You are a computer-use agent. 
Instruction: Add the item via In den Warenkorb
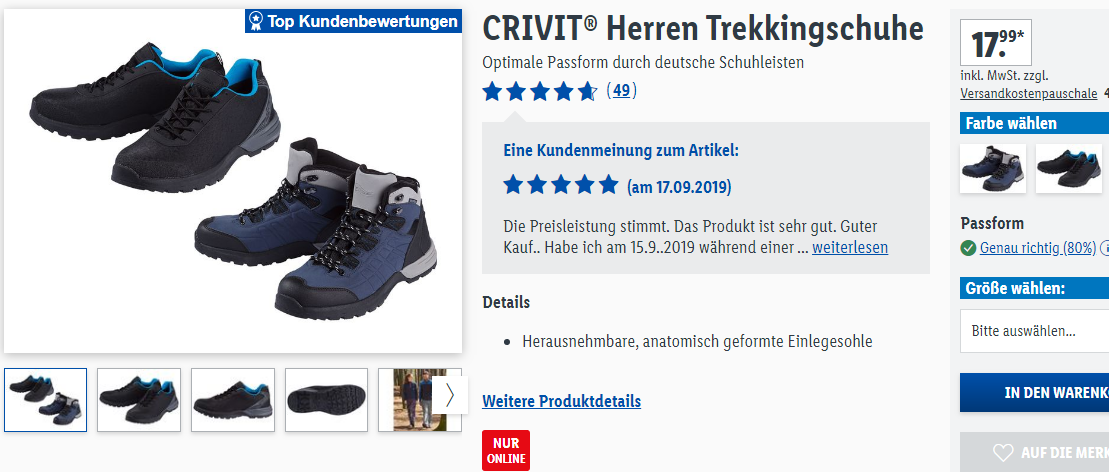tap(1034, 393)
